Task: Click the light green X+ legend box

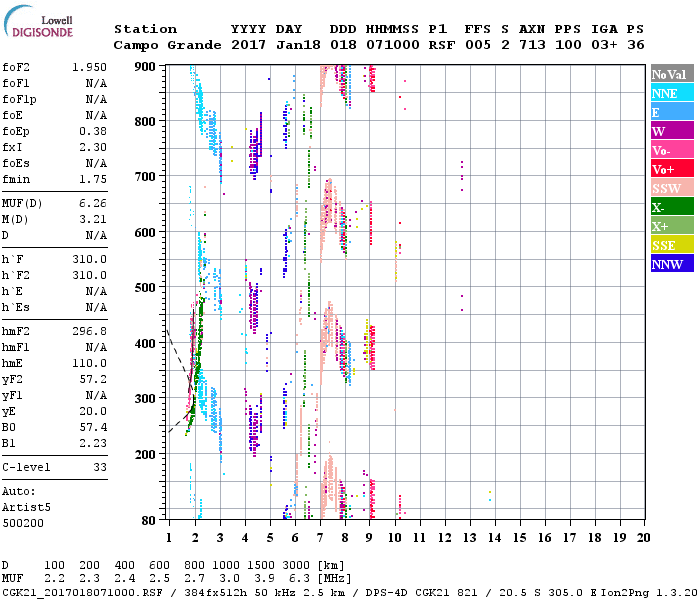Action: click(x=672, y=226)
